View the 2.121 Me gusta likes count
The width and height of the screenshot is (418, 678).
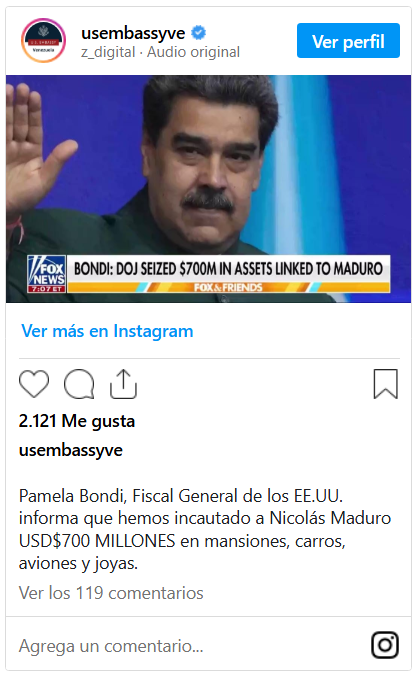click(x=77, y=421)
